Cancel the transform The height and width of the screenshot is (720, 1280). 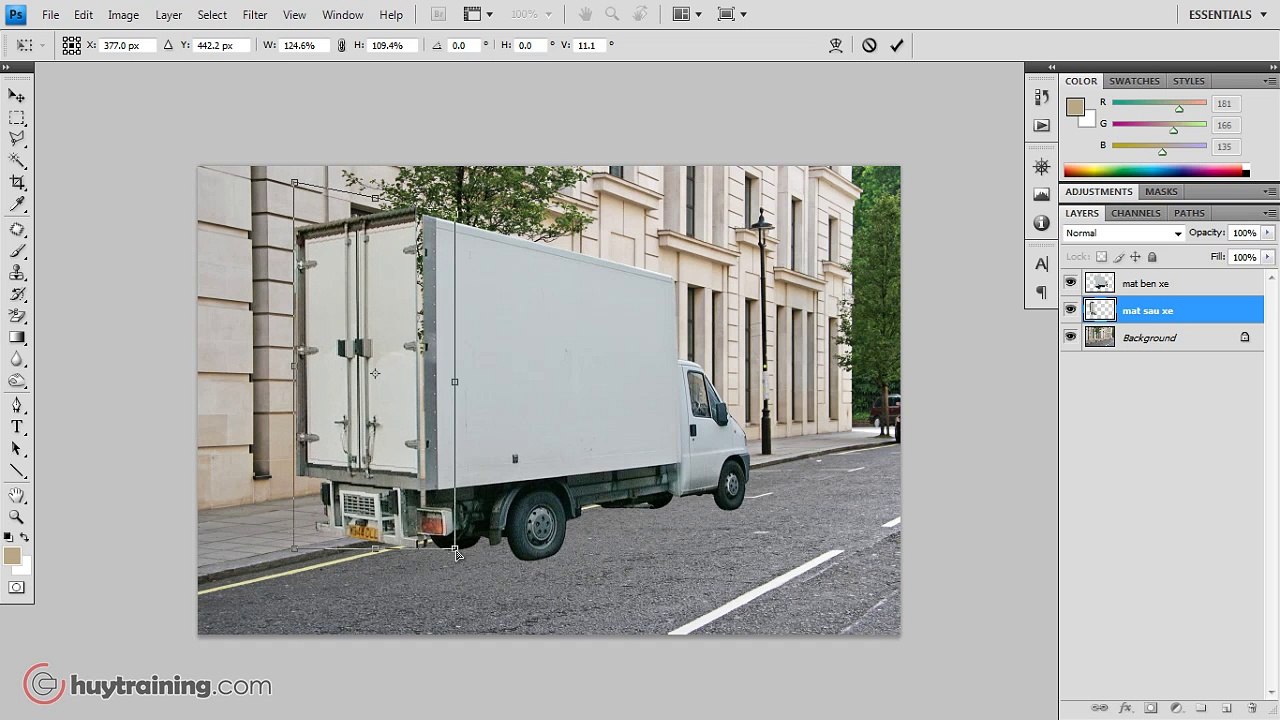pyautogui.click(x=869, y=45)
